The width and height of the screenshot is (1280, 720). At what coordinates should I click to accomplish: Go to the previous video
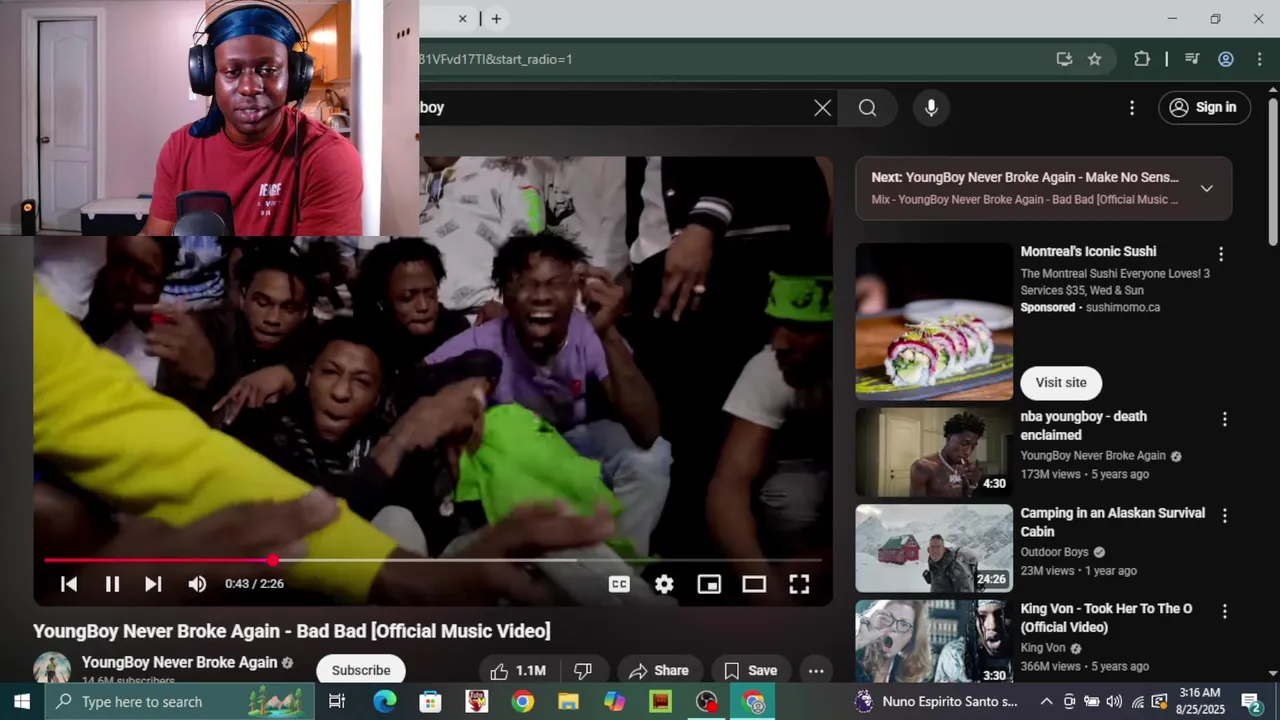pyautogui.click(x=69, y=584)
